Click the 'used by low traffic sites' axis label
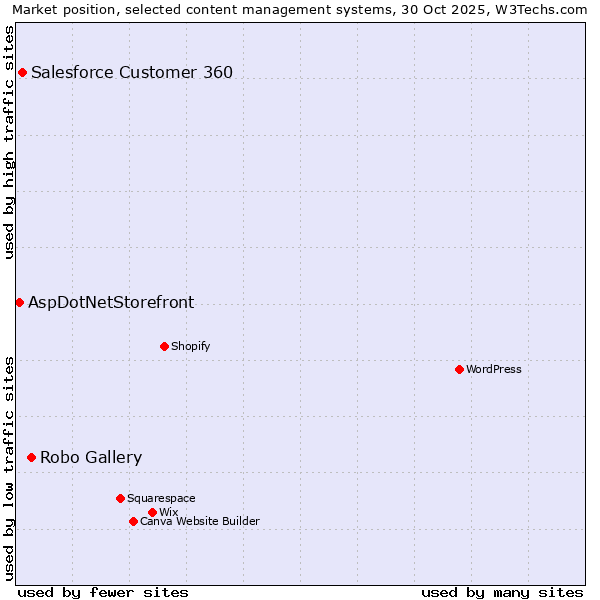Screen dimensions: 600x600 point(9,468)
